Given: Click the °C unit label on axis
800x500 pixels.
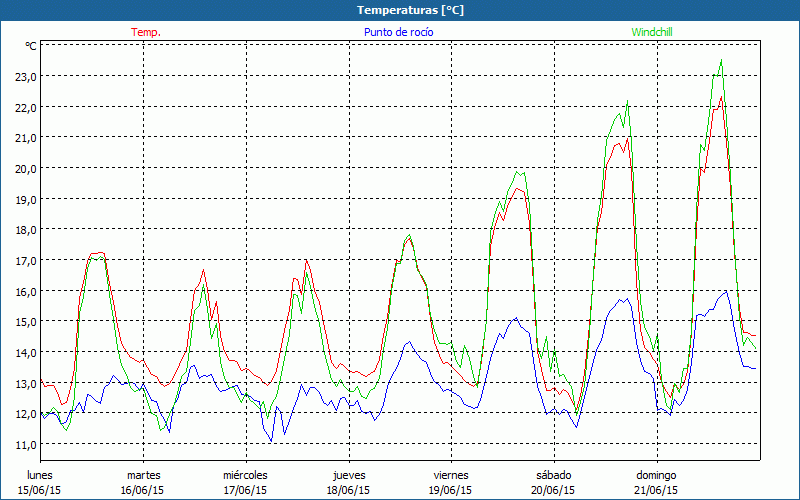Looking at the screenshot, I should (x=31, y=46).
